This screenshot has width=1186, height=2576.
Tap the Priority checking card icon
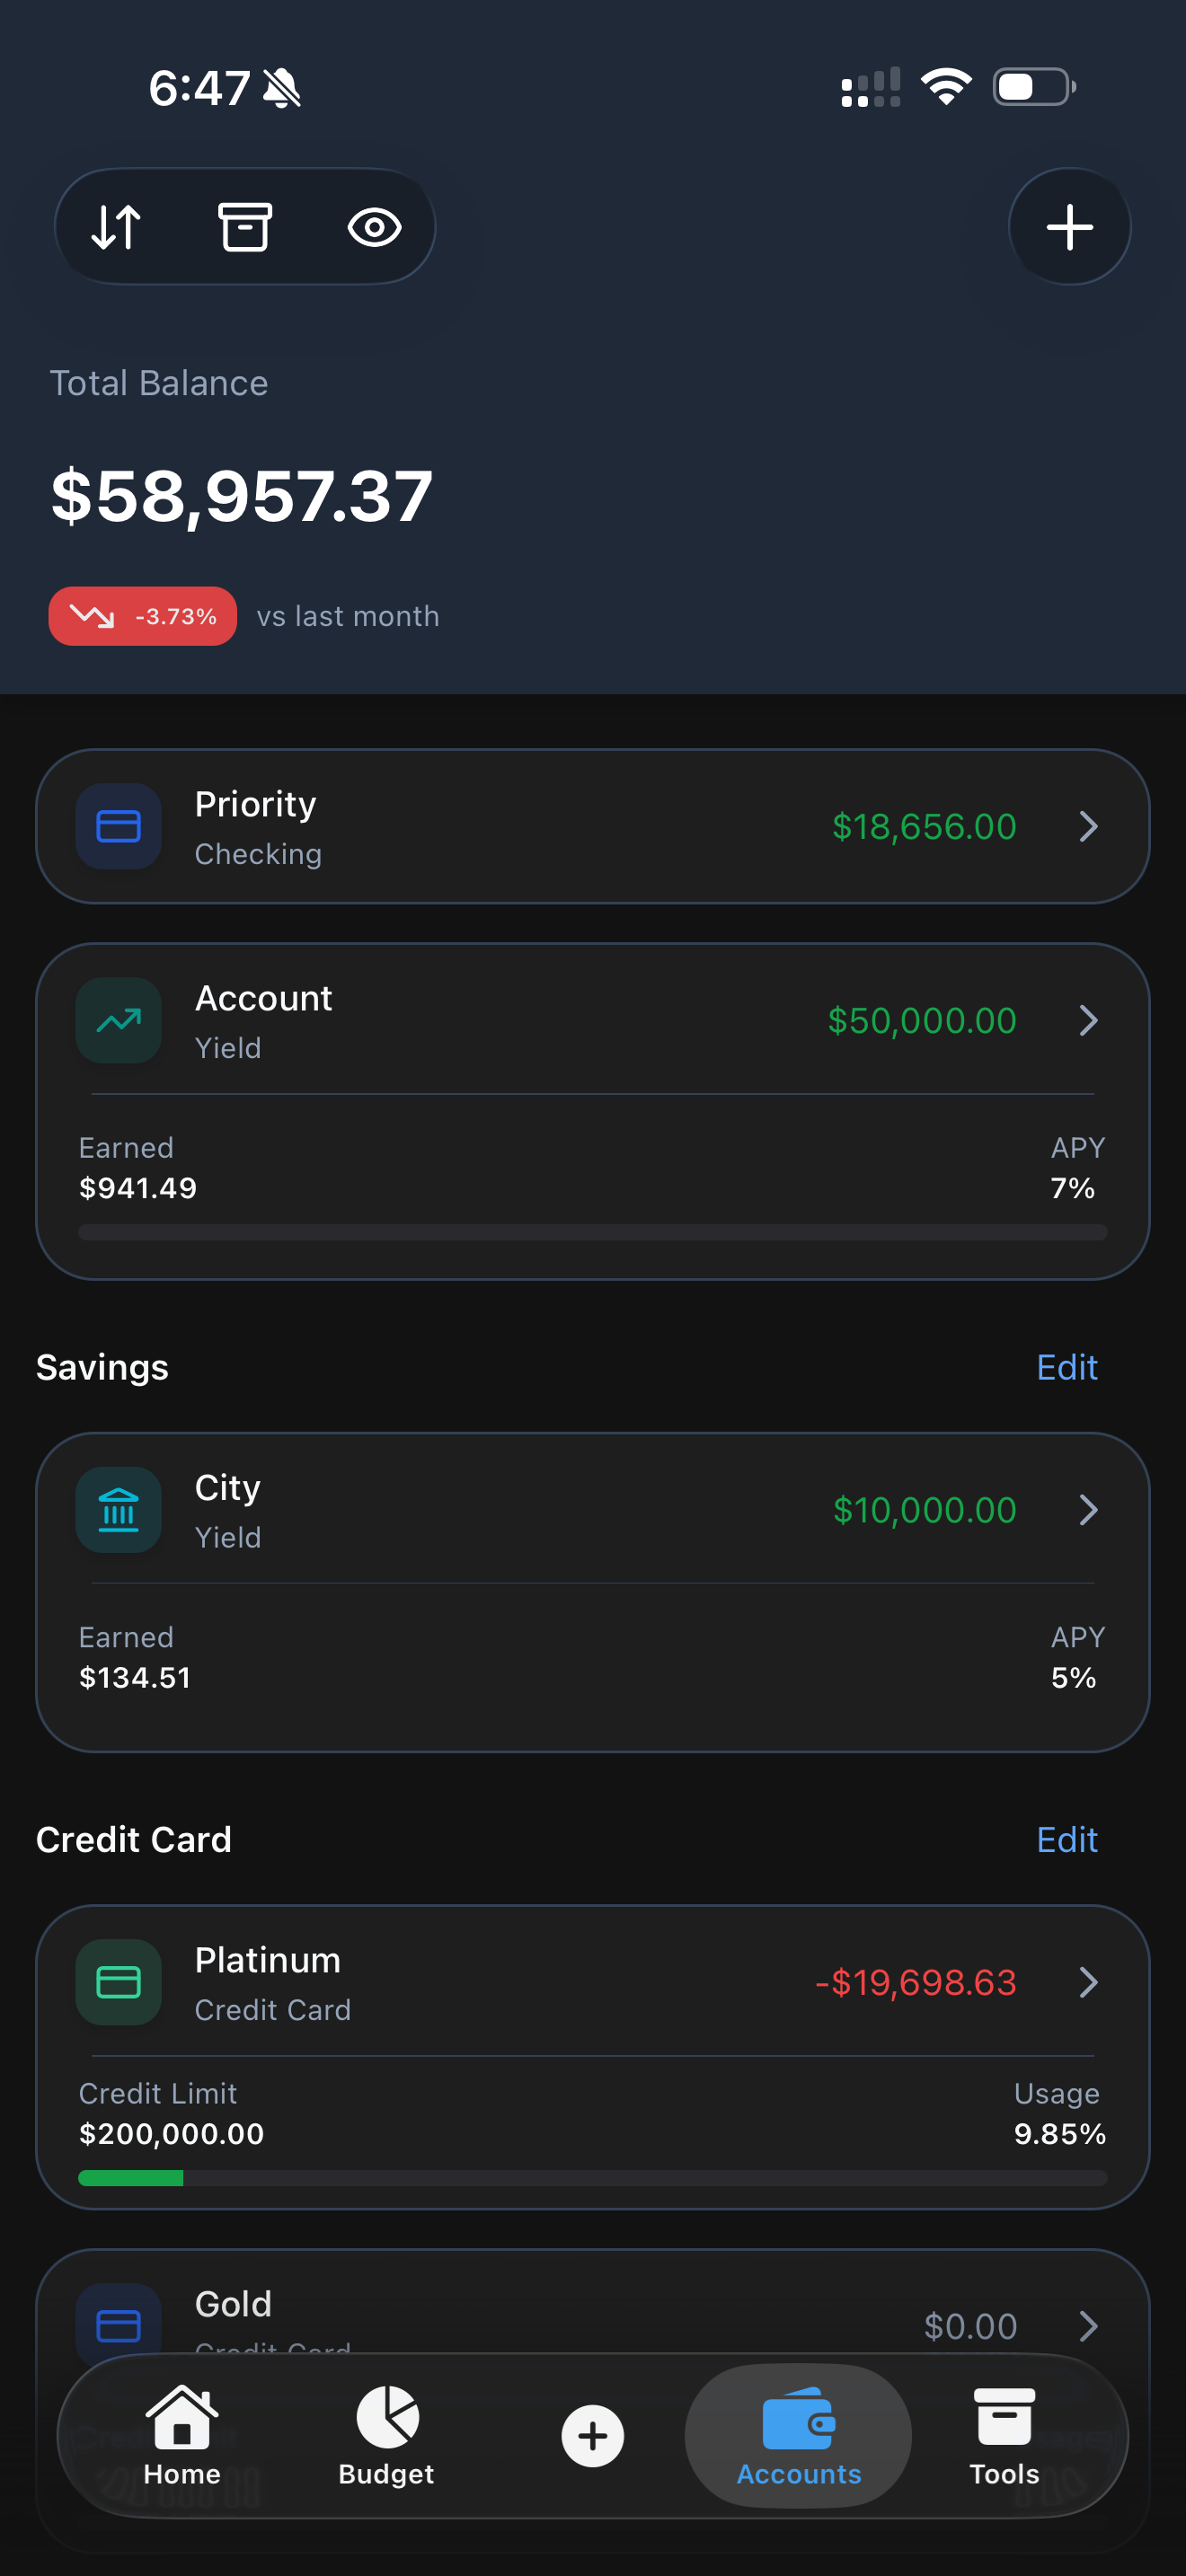(x=118, y=826)
